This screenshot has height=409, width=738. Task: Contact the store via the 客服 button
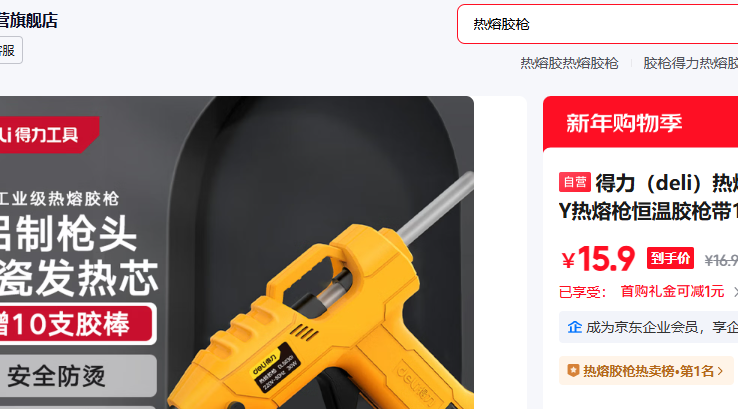[x=10, y=50]
